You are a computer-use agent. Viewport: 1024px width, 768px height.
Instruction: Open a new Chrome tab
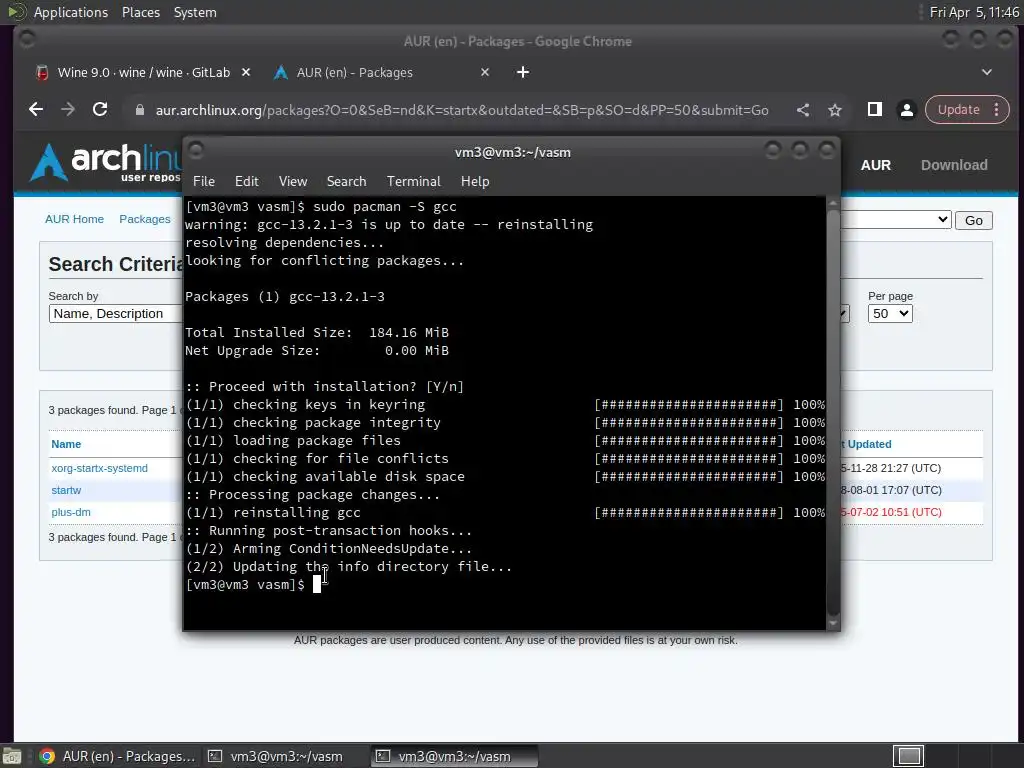coord(523,72)
